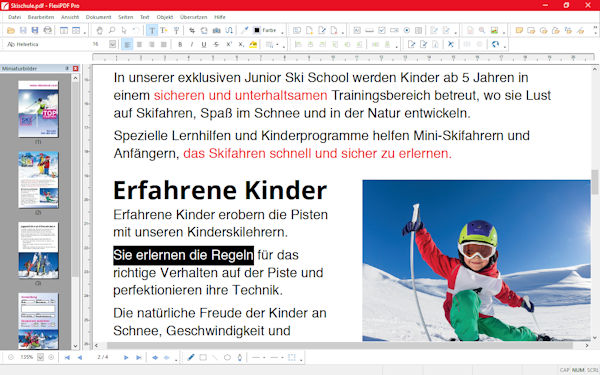600x375 pixels.
Task: Click the eyedropper color picker tool
Action: (x=244, y=30)
